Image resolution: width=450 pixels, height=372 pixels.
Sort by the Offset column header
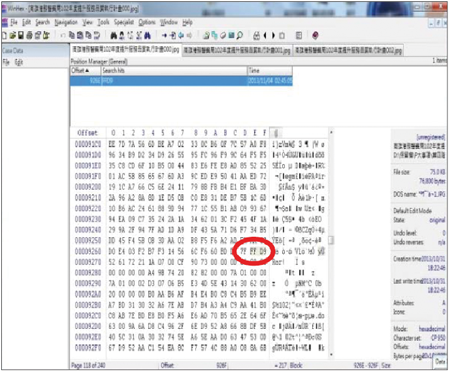click(x=85, y=70)
